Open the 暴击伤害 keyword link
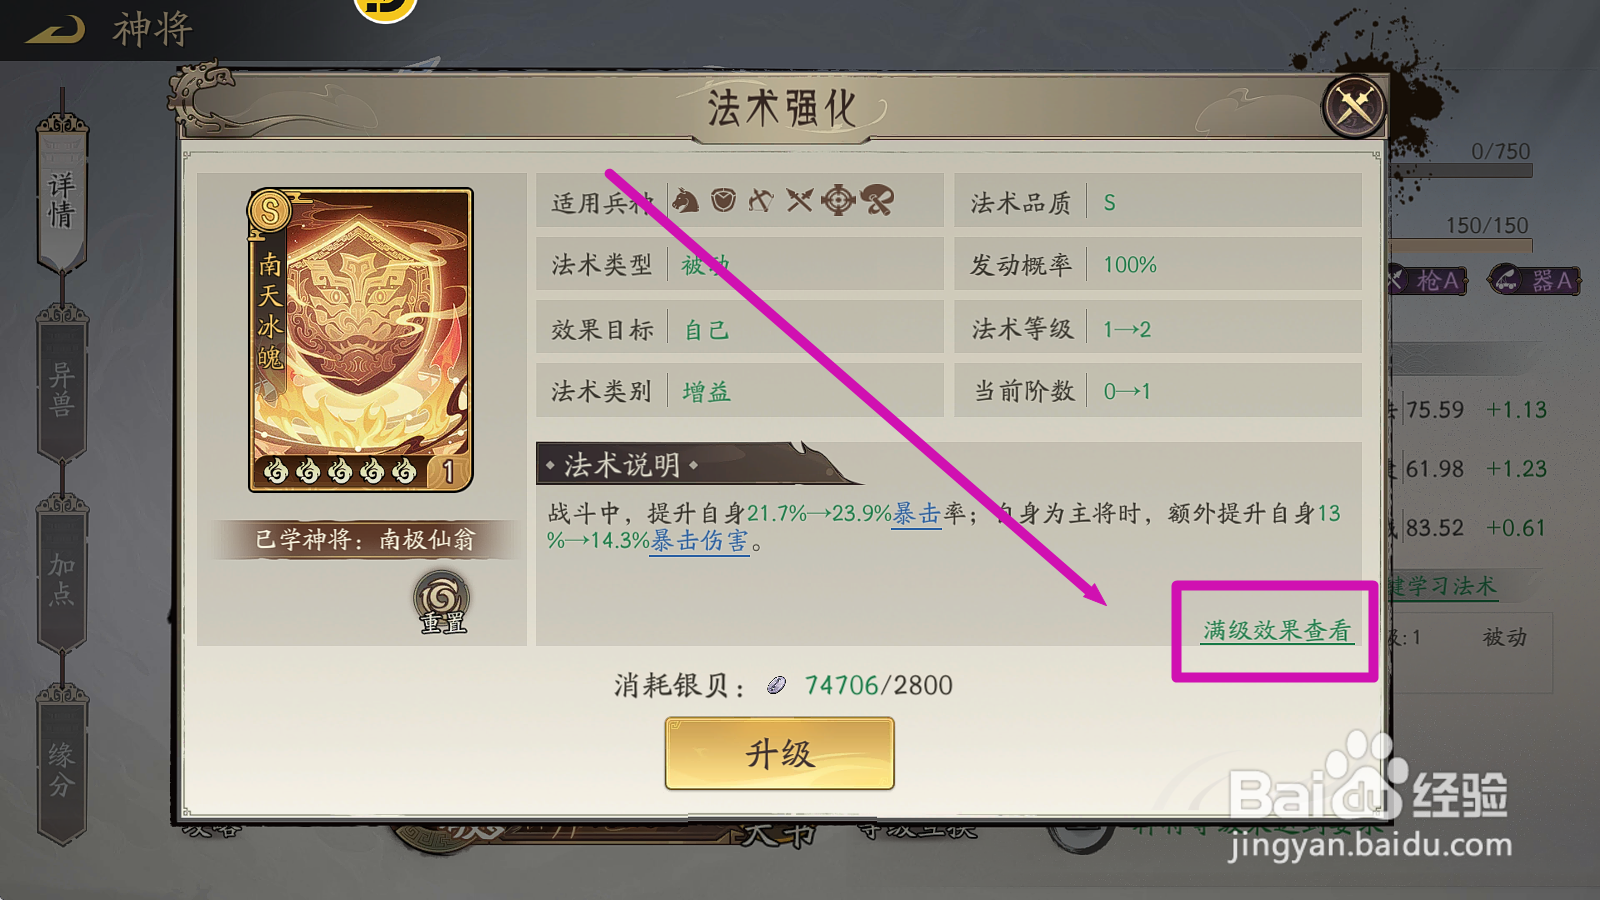Screen dimensions: 1600x900 (699, 542)
